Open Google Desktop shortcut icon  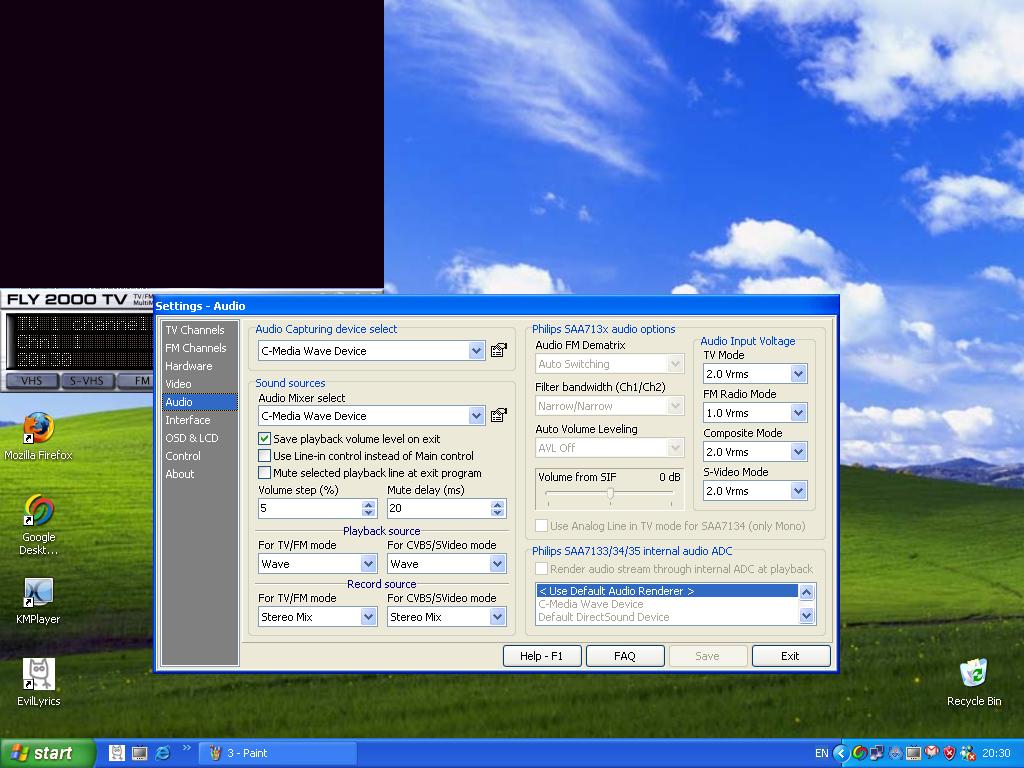pos(38,510)
